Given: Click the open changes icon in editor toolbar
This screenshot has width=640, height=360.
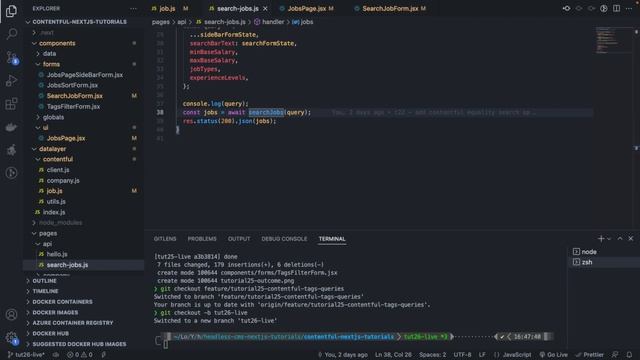Looking at the screenshot, I should 567,9.
